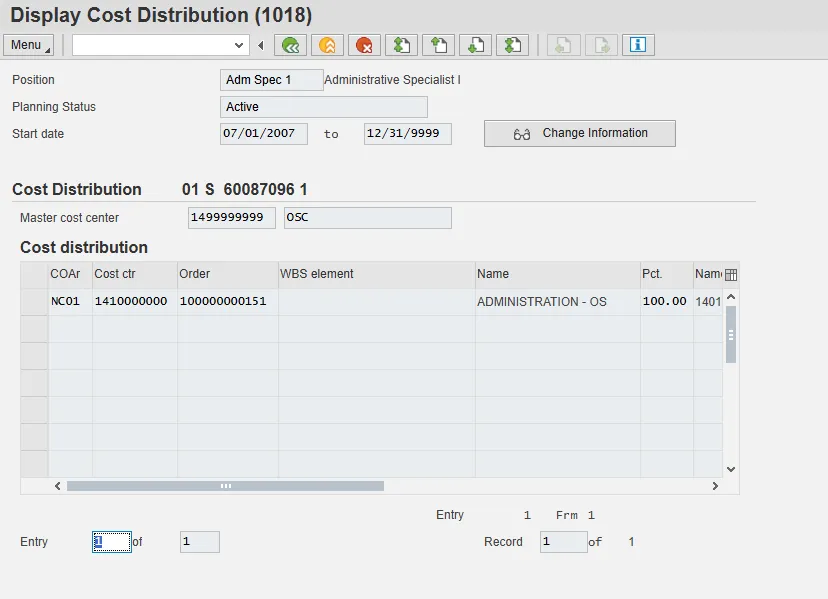828x599 pixels.
Task: Open table column configuration icon
Action: pos(731,275)
